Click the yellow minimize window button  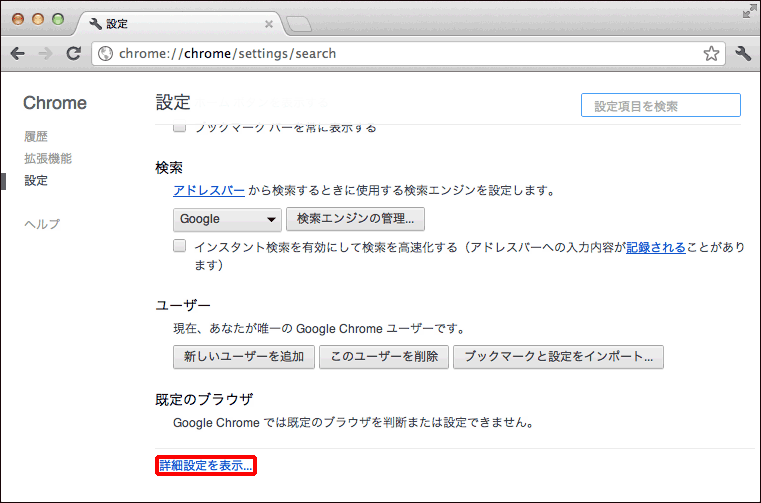click(x=38, y=19)
